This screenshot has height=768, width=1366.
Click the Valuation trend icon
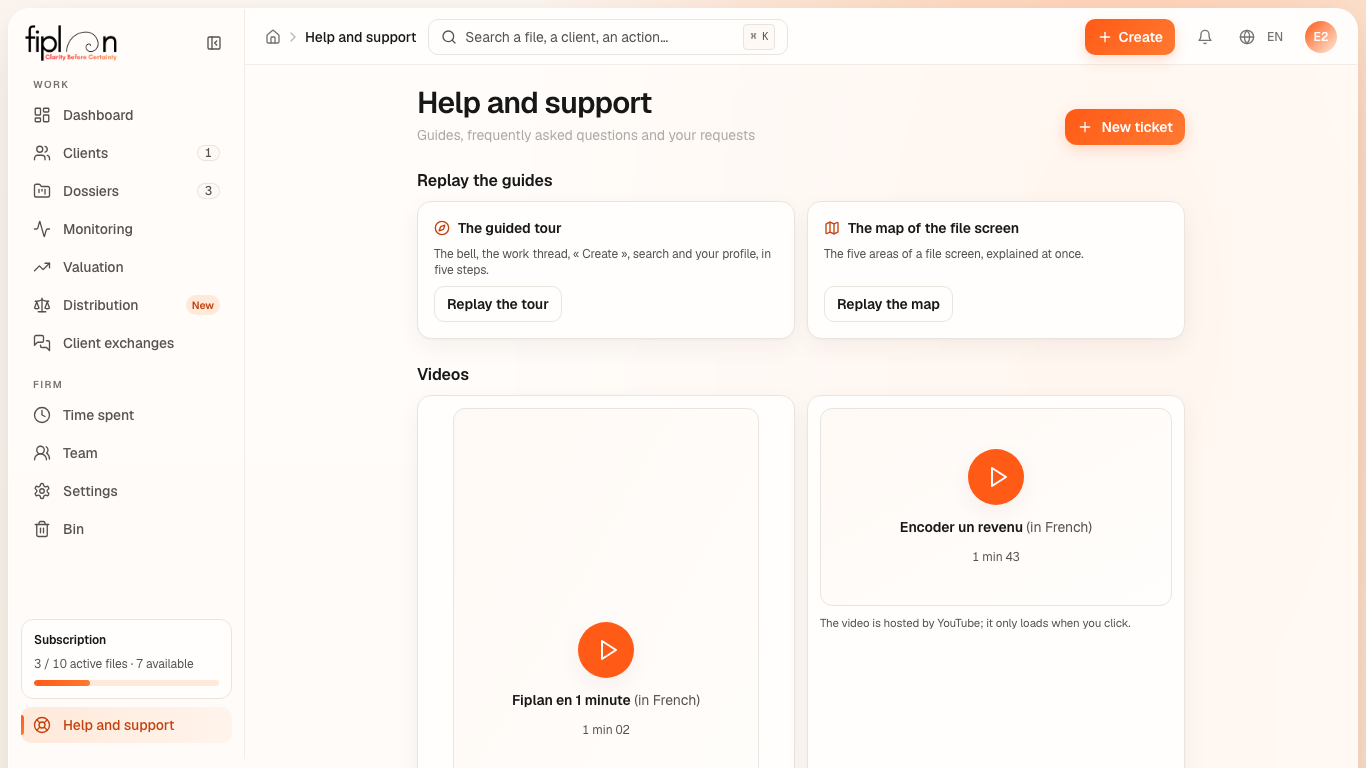click(x=42, y=267)
